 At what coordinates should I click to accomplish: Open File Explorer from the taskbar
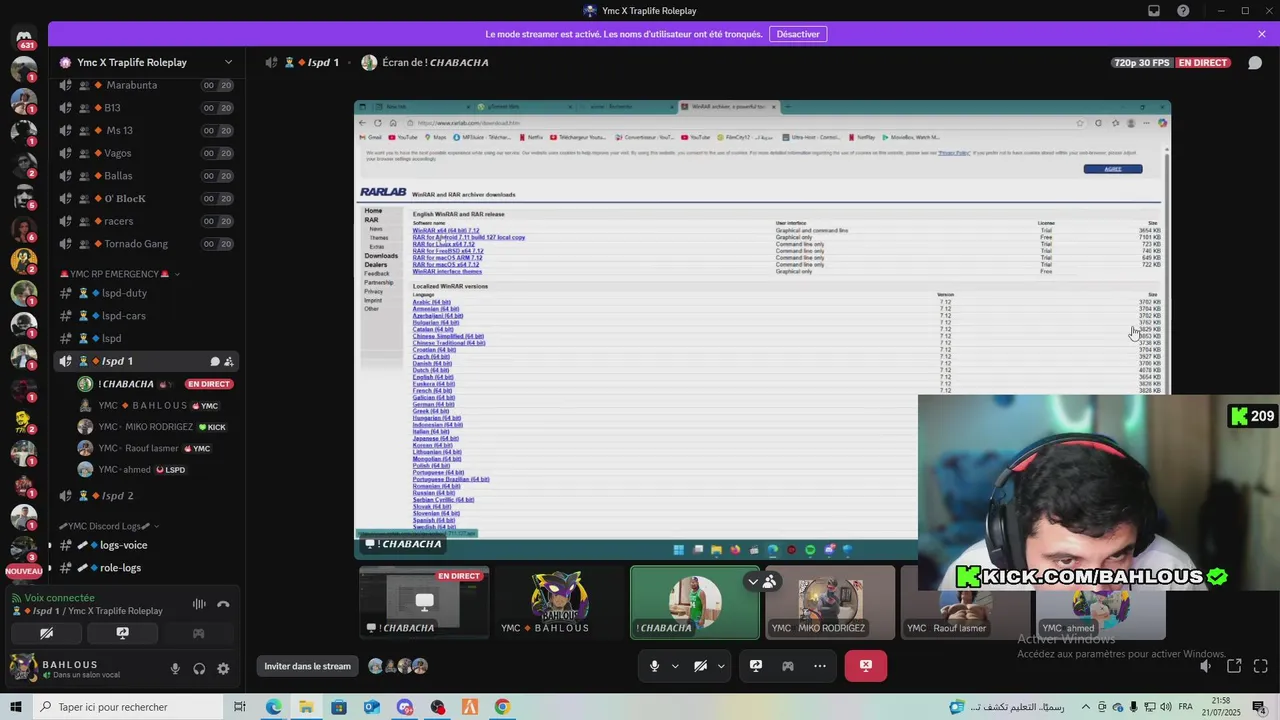306,707
